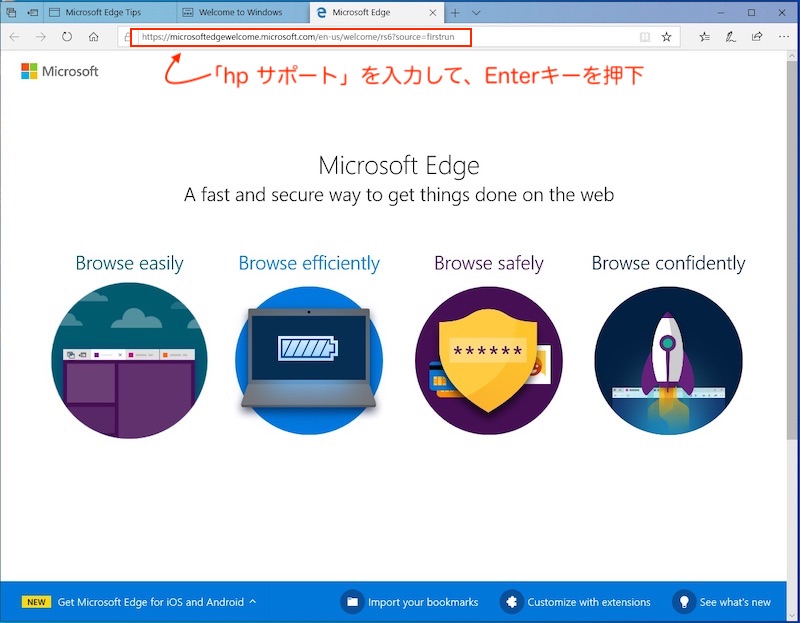
Task: Open Browse easily heading
Action: [129, 263]
